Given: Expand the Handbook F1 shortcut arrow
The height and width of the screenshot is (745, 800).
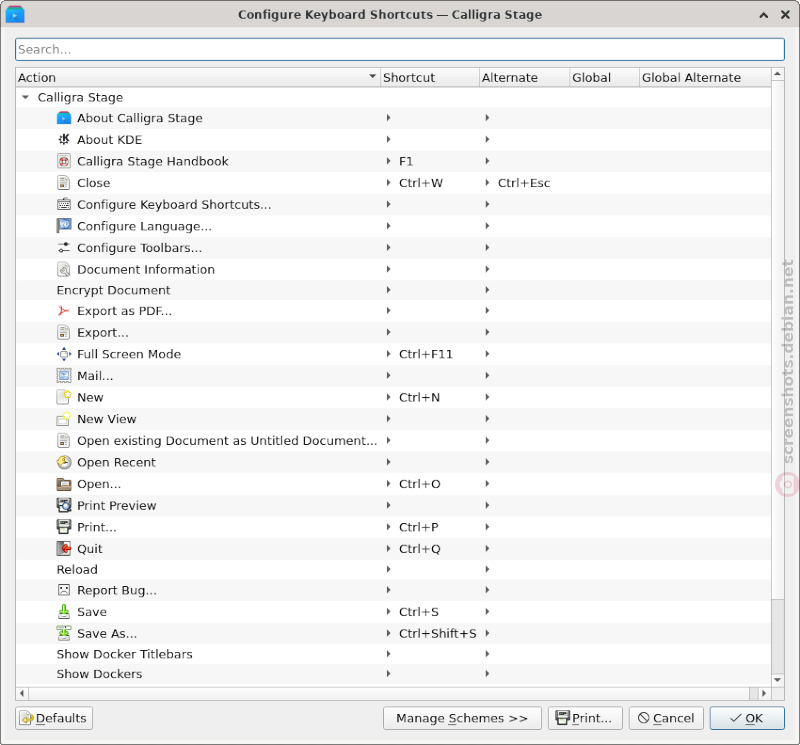Looking at the screenshot, I should pyautogui.click(x=389, y=161).
